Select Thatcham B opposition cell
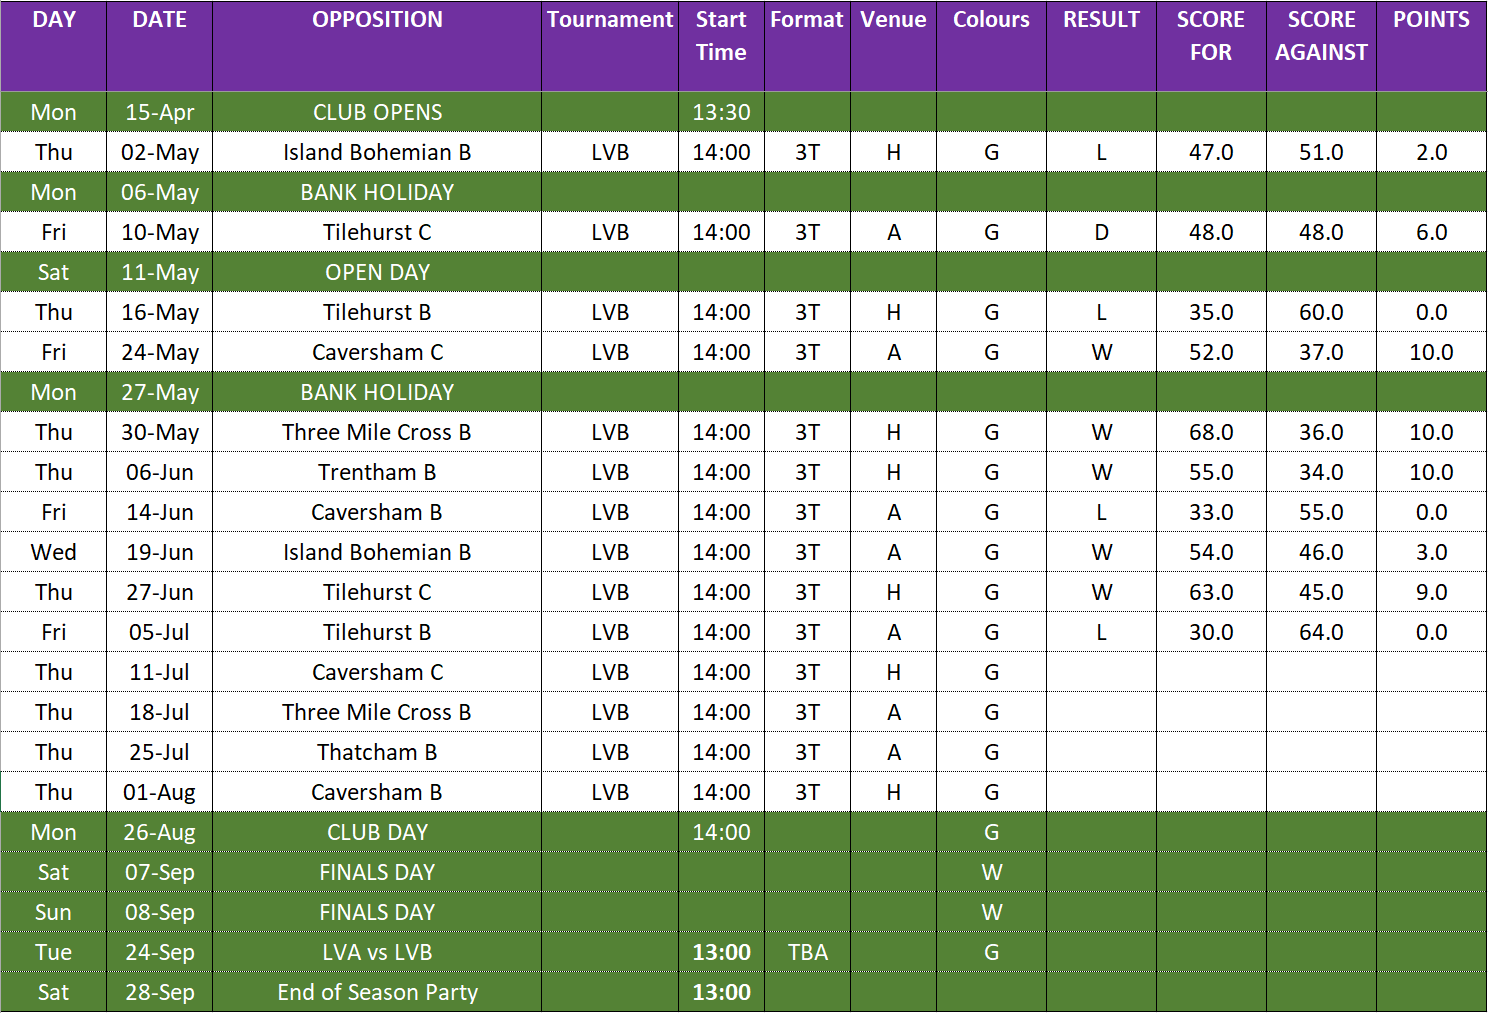The width and height of the screenshot is (1488, 1013). tap(377, 752)
